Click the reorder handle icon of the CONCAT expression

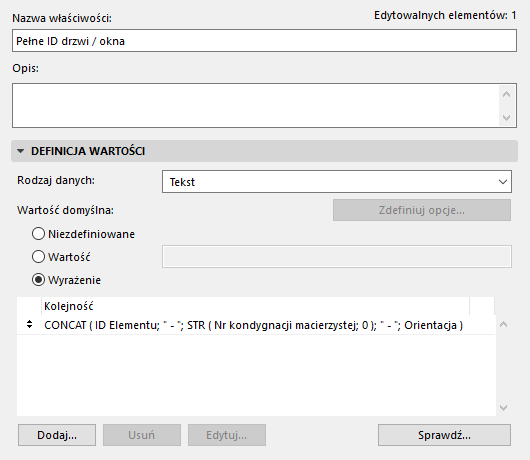(29, 324)
